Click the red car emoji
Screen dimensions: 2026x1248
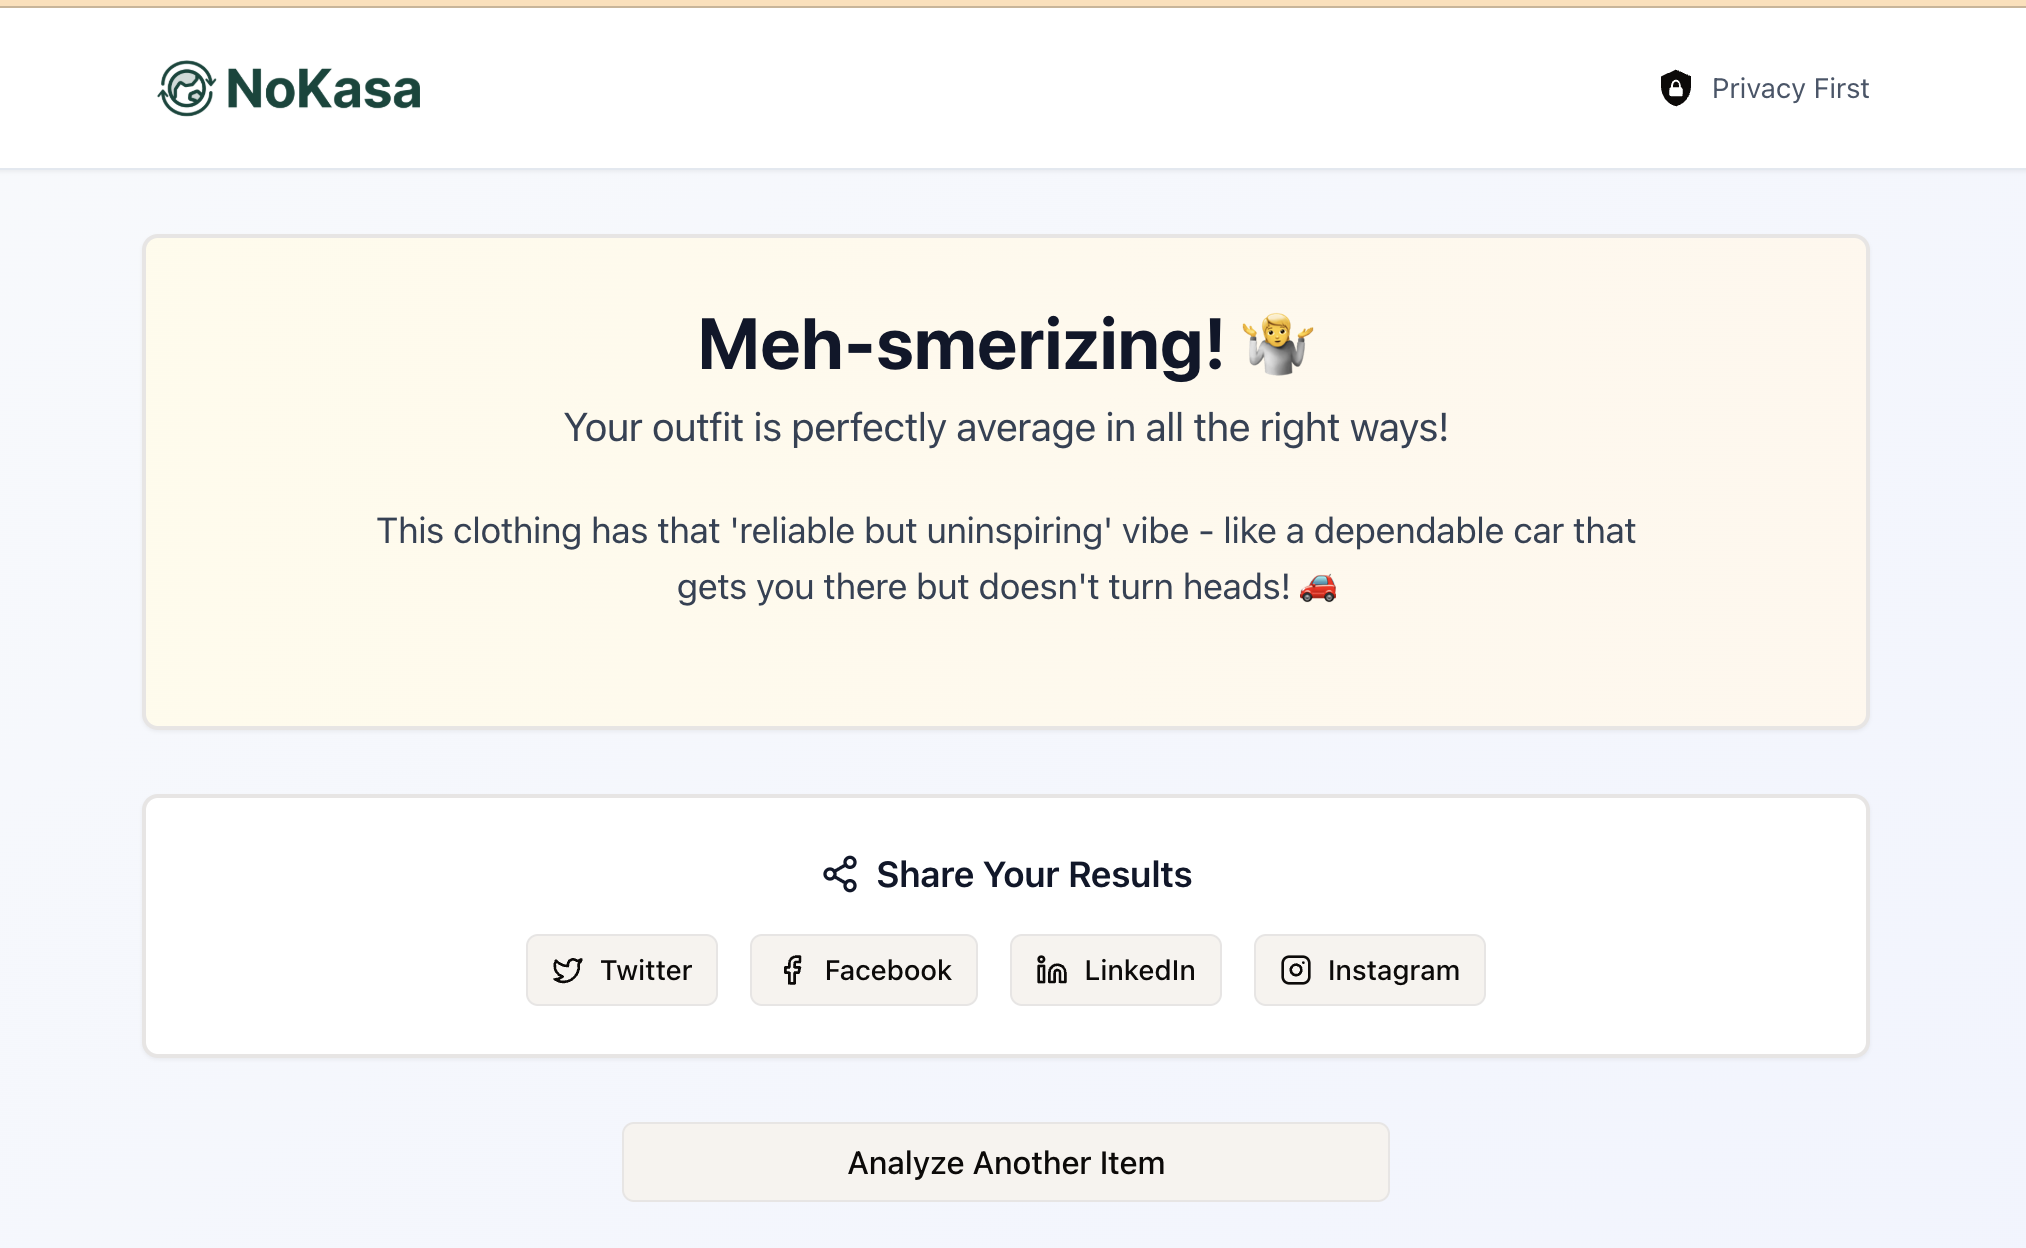point(1318,587)
